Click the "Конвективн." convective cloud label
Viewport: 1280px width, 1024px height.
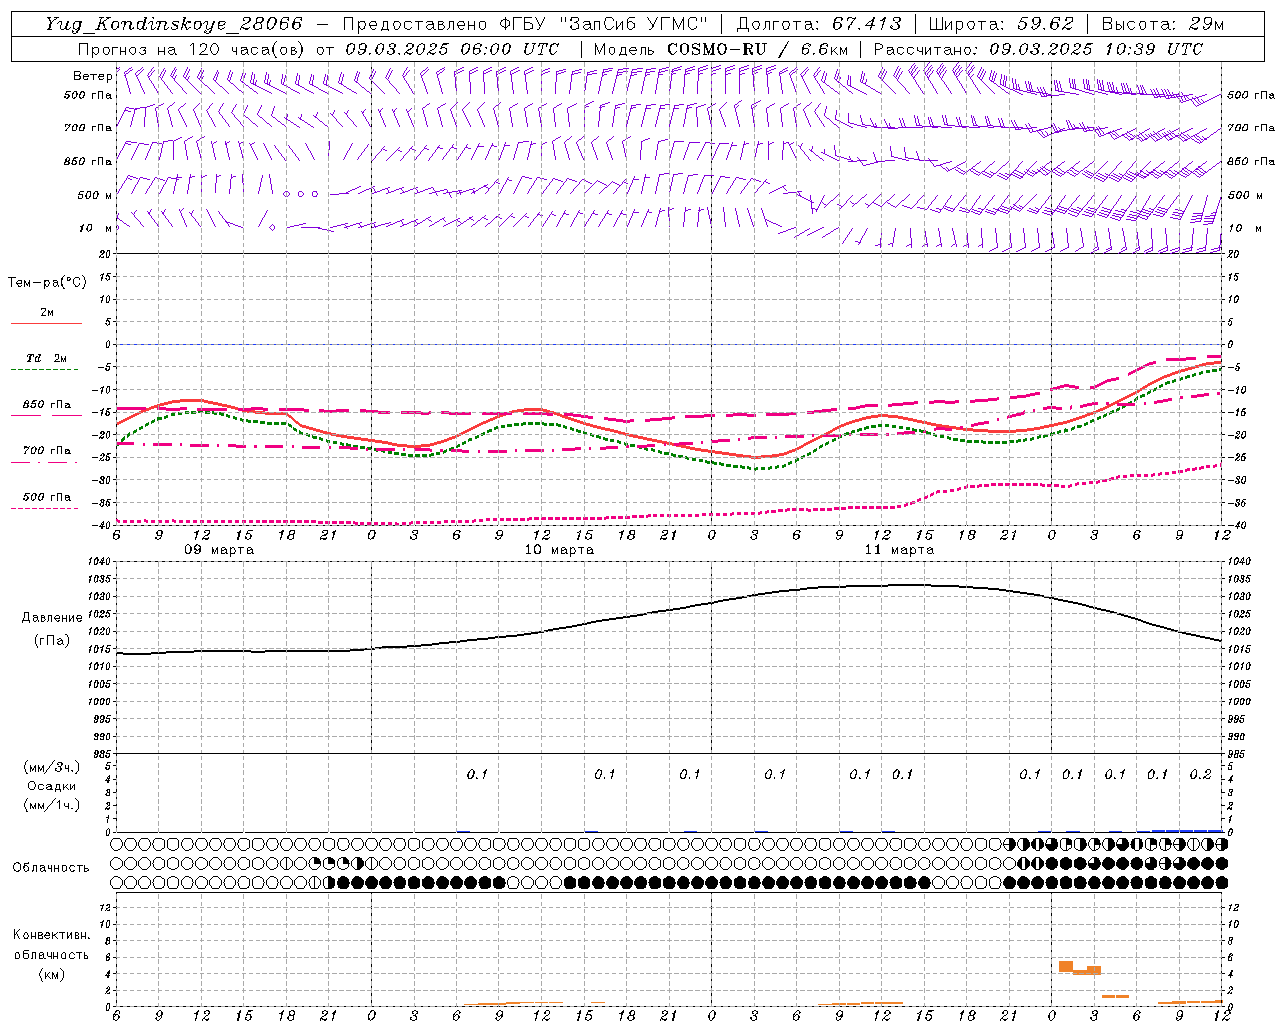coord(51,935)
